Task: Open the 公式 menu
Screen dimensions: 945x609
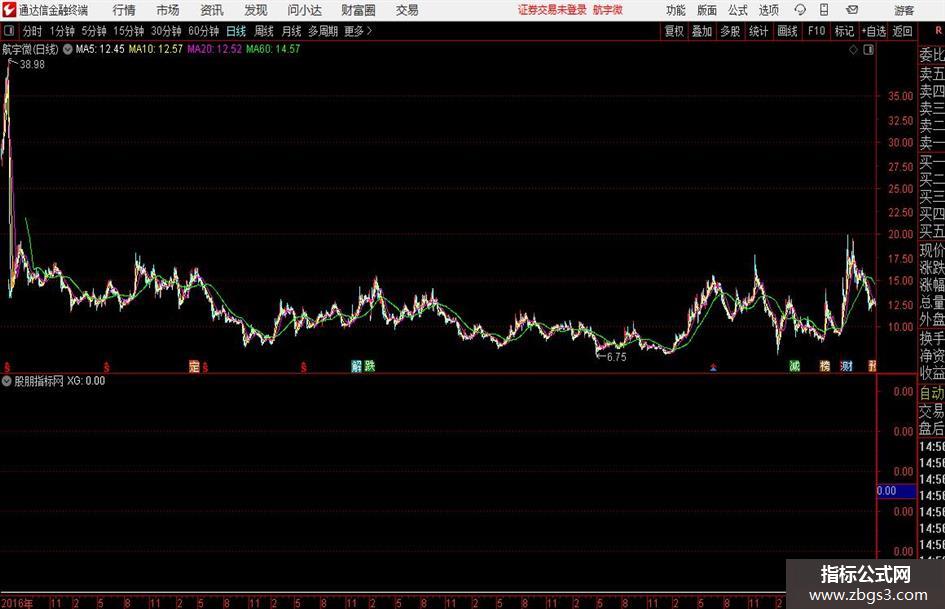Action: click(737, 10)
